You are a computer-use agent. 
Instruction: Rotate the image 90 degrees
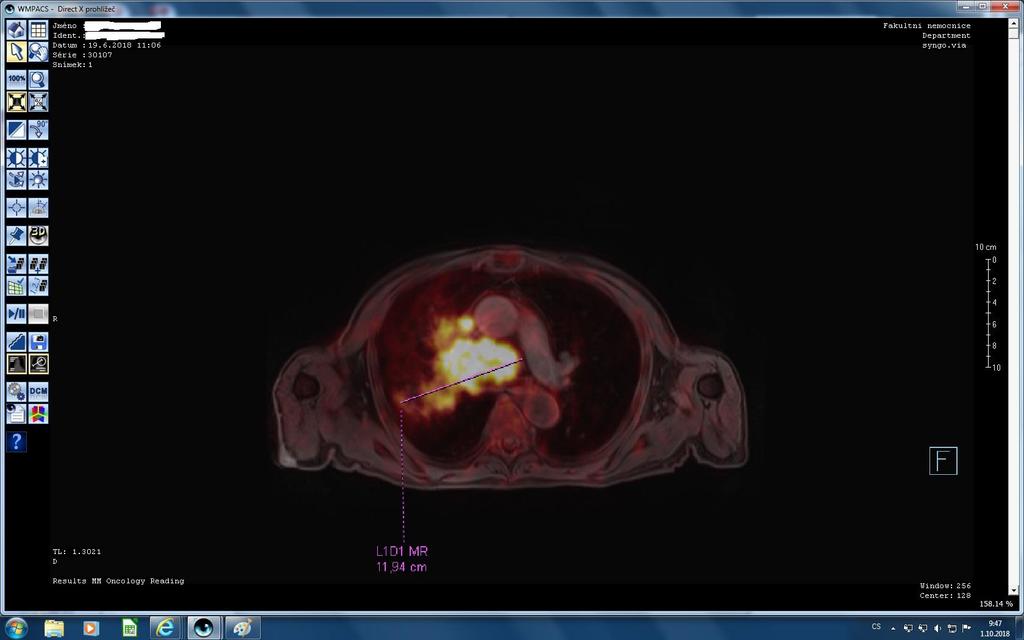(x=39, y=129)
